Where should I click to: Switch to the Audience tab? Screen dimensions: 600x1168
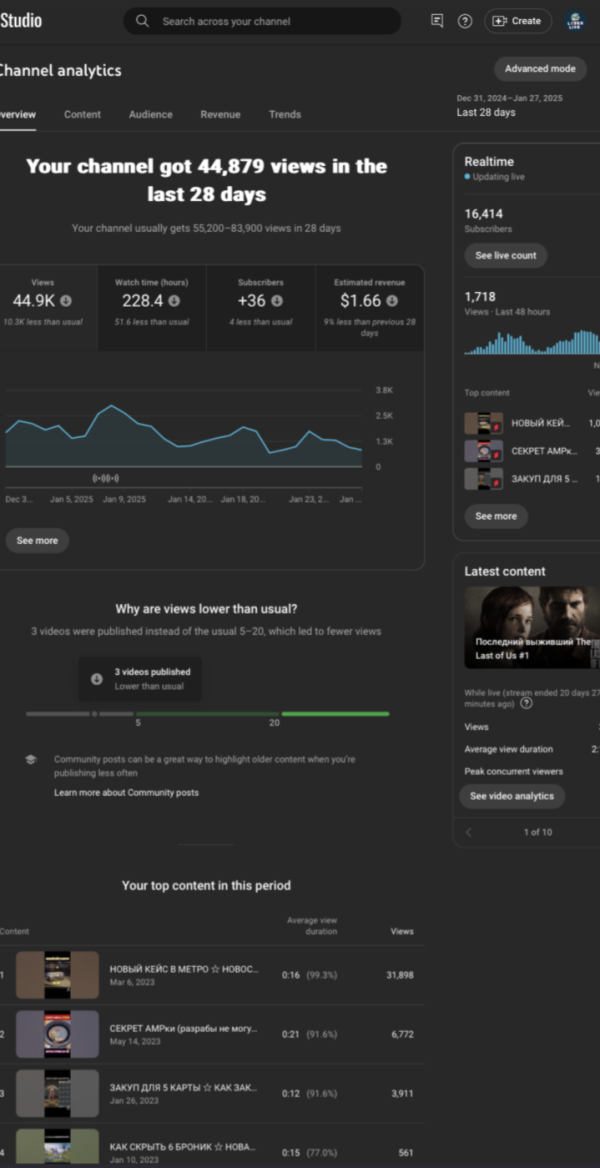[x=150, y=115]
